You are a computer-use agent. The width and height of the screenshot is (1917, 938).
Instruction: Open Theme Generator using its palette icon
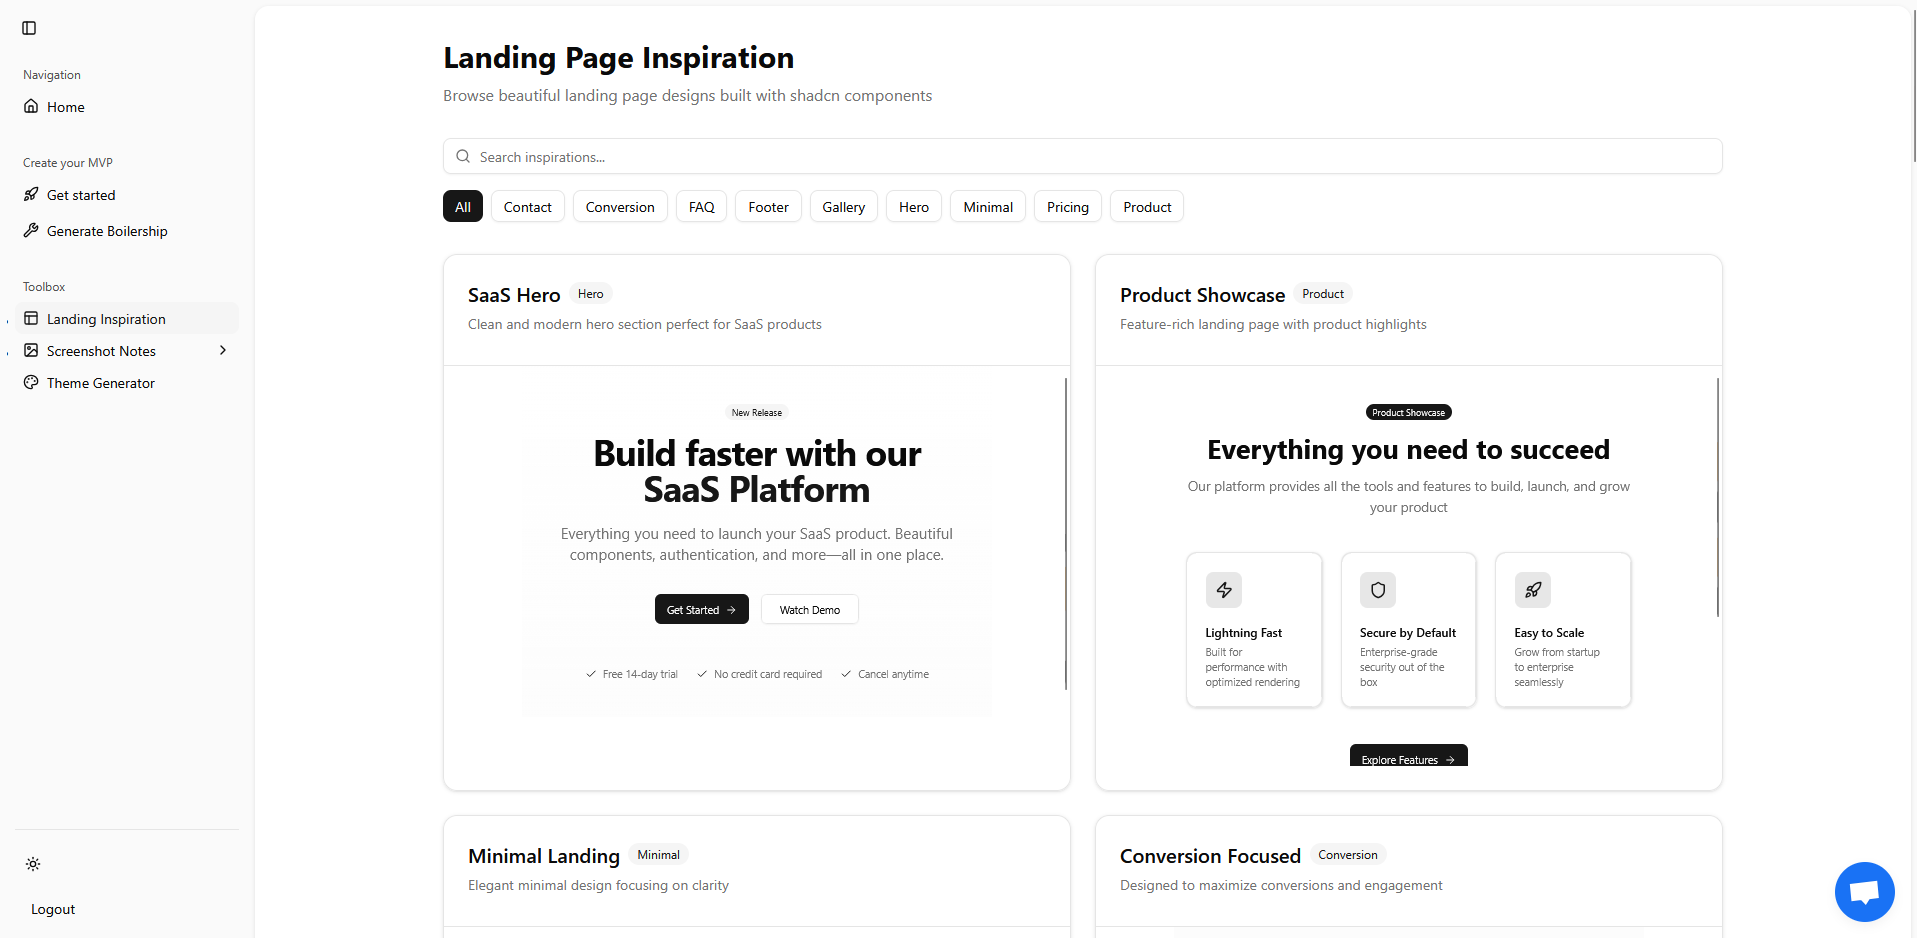pos(31,382)
